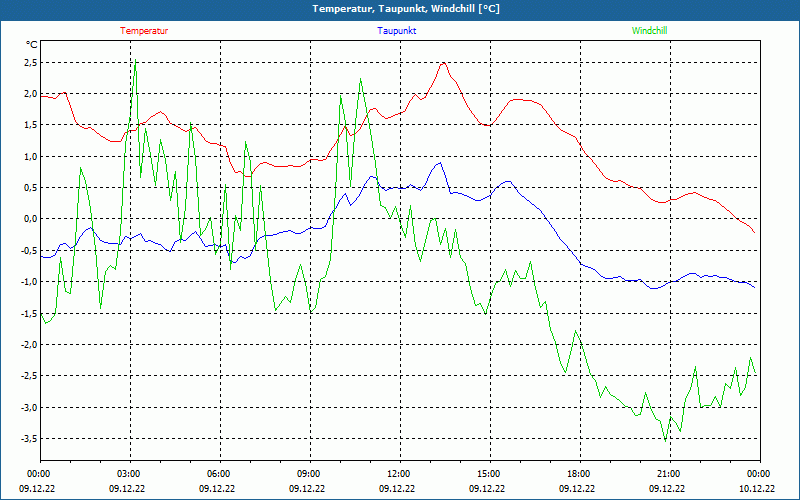
Task: Click the red Temperatur legend label
Action: tap(144, 31)
